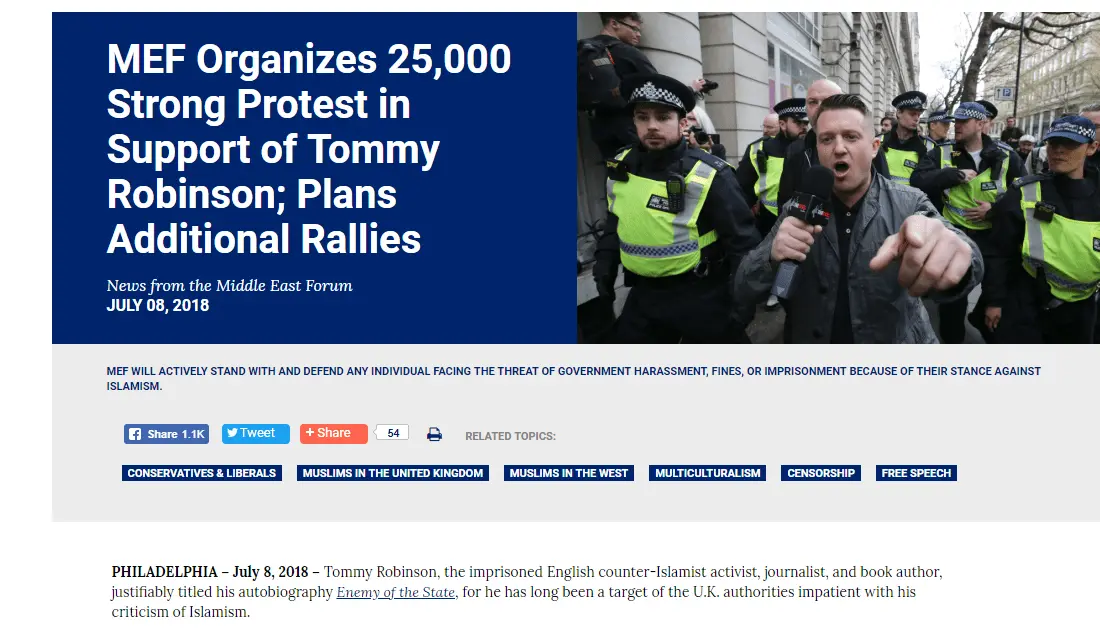Open Conservatives & Liberals topic tag
Viewport: 1100px width, 632px height.
(202, 473)
